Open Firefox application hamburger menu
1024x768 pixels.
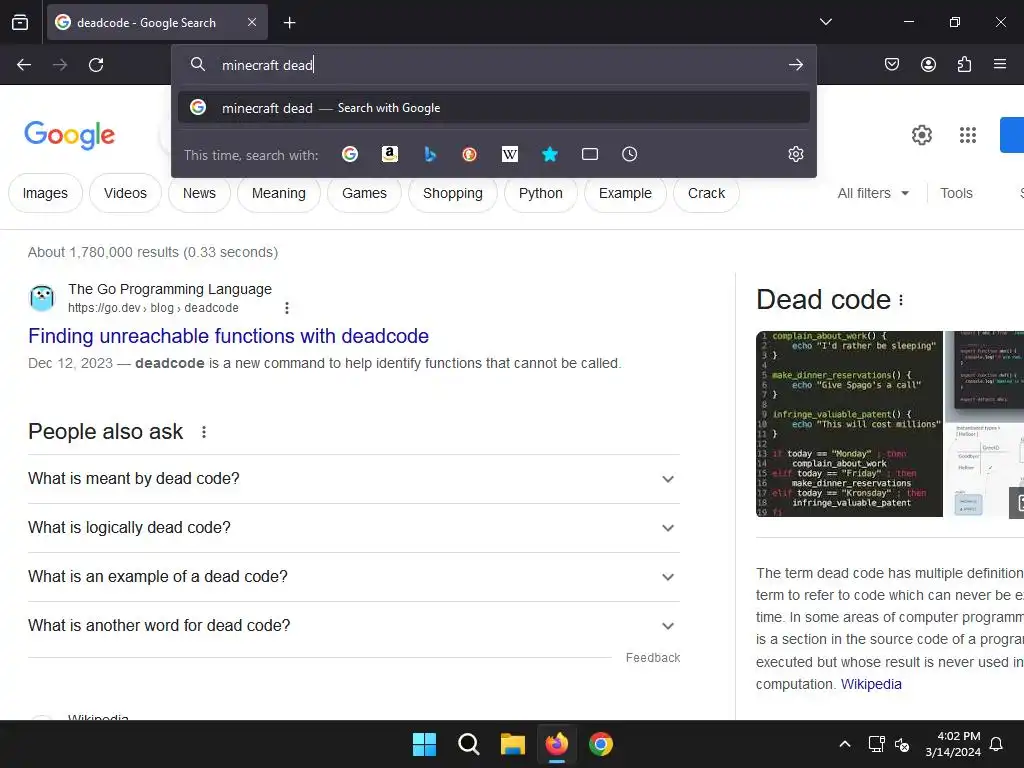pos(1000,64)
